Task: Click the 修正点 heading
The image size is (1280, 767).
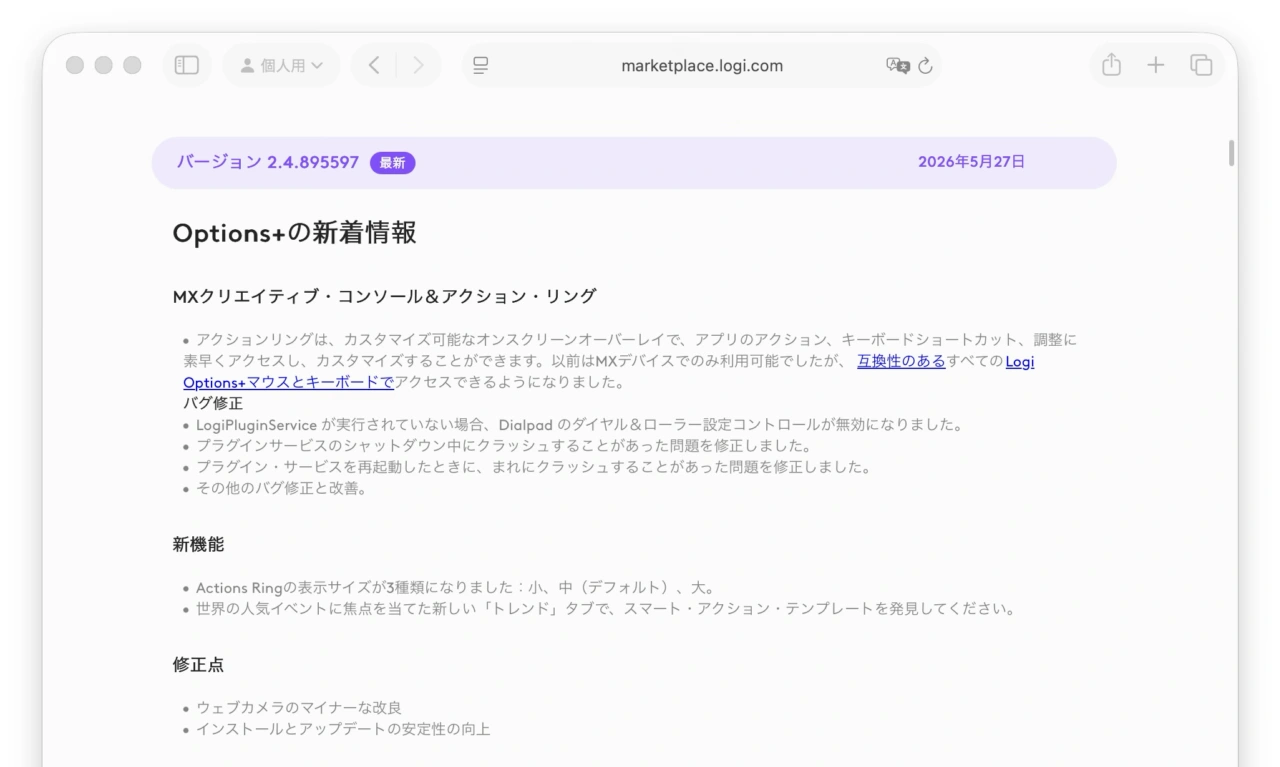Action: coord(198,665)
